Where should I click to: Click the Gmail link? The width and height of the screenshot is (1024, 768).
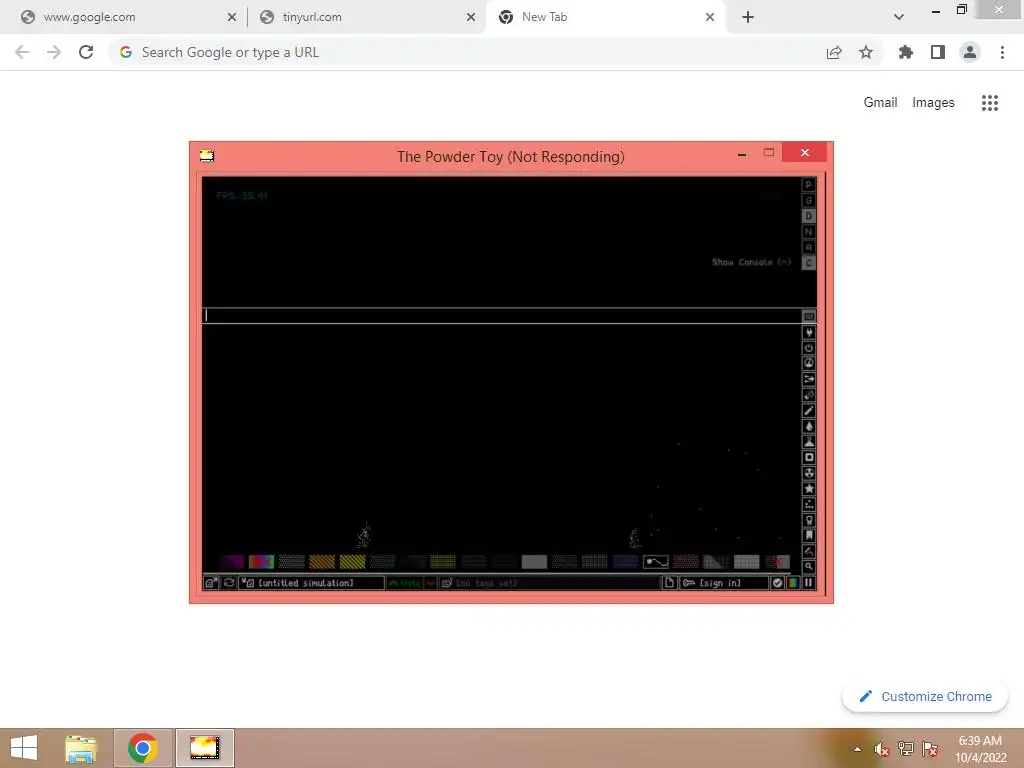(880, 103)
